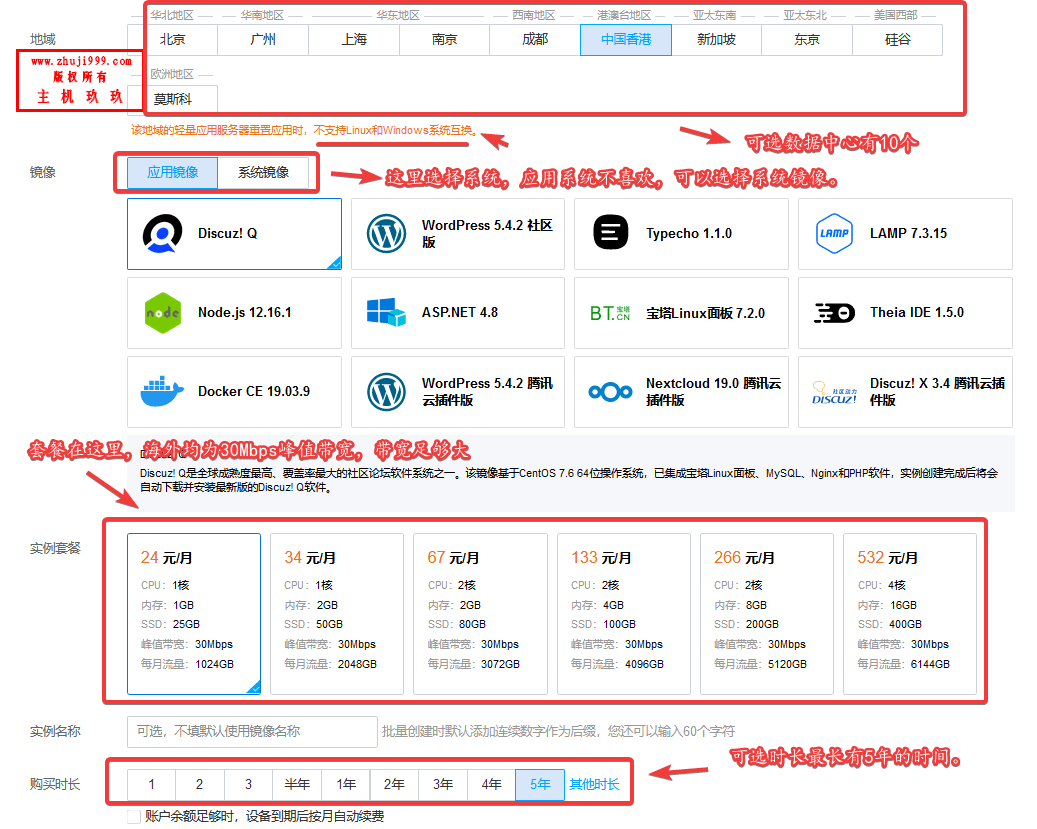Pick the 新加坡 region
This screenshot has width=1037, height=829.
(716, 40)
